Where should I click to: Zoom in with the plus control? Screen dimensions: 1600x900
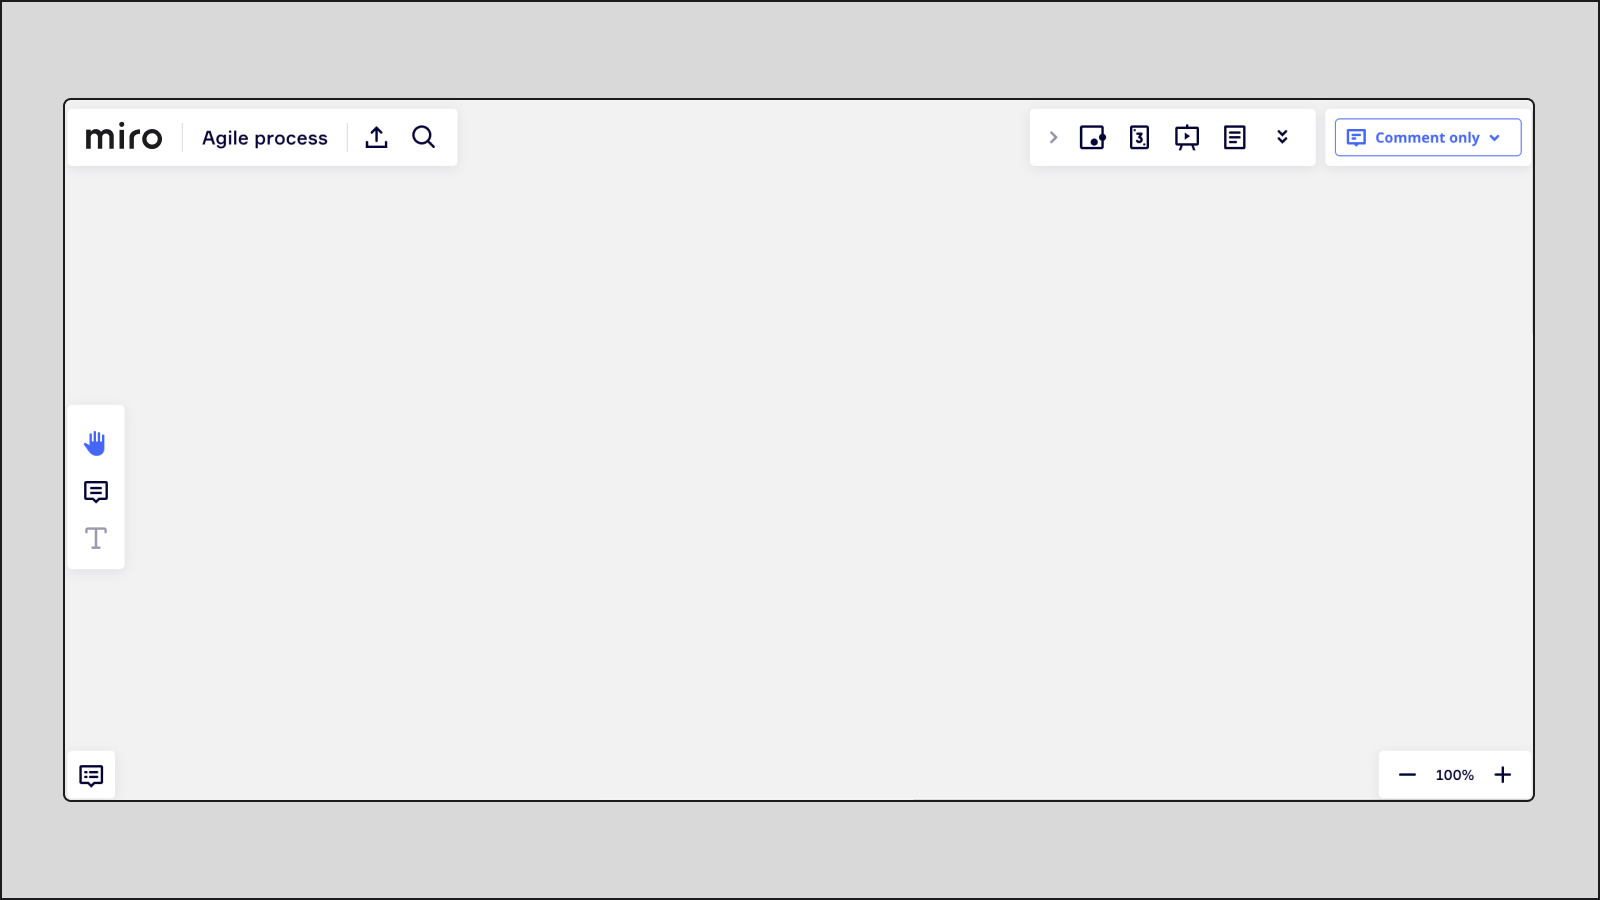(1503, 774)
